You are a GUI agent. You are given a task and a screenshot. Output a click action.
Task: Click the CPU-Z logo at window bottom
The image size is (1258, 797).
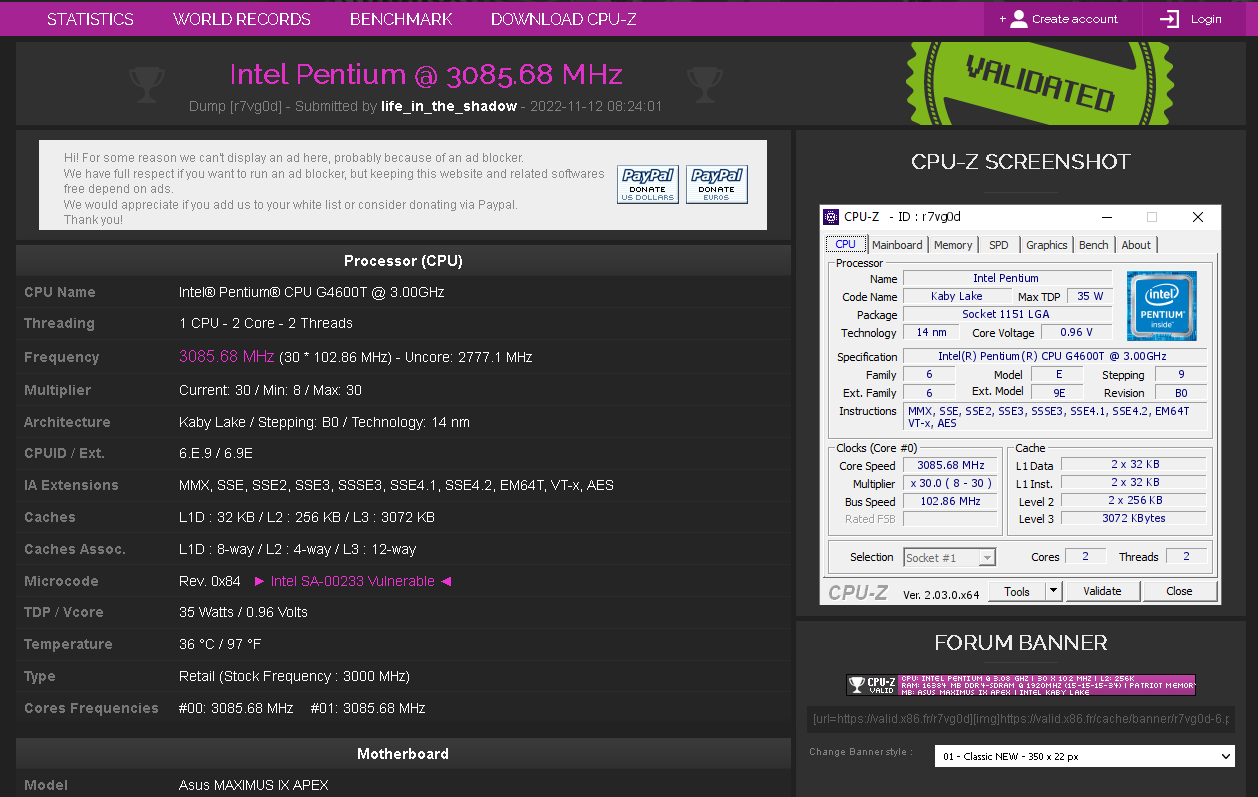pyautogui.click(x=858, y=592)
